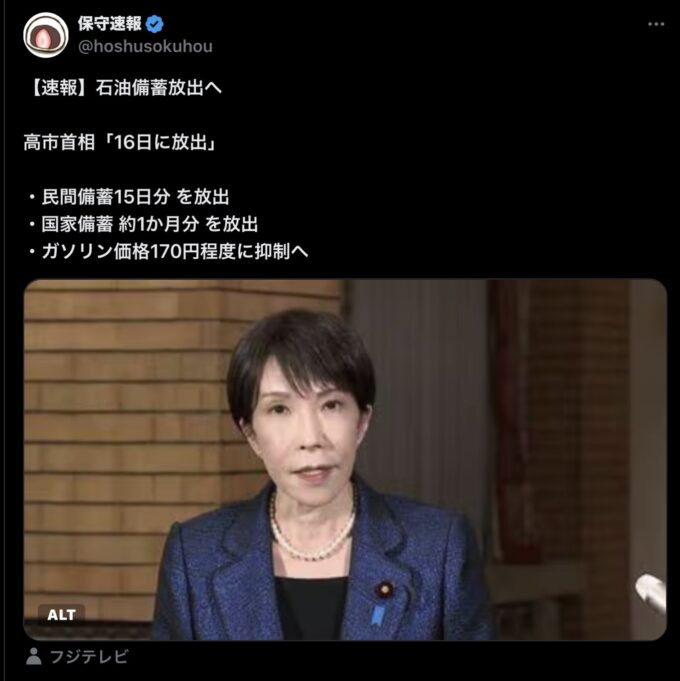Viewport: 680px width, 681px height.
Task: Open the 保守速報 profile avatar
Action: click(46, 35)
